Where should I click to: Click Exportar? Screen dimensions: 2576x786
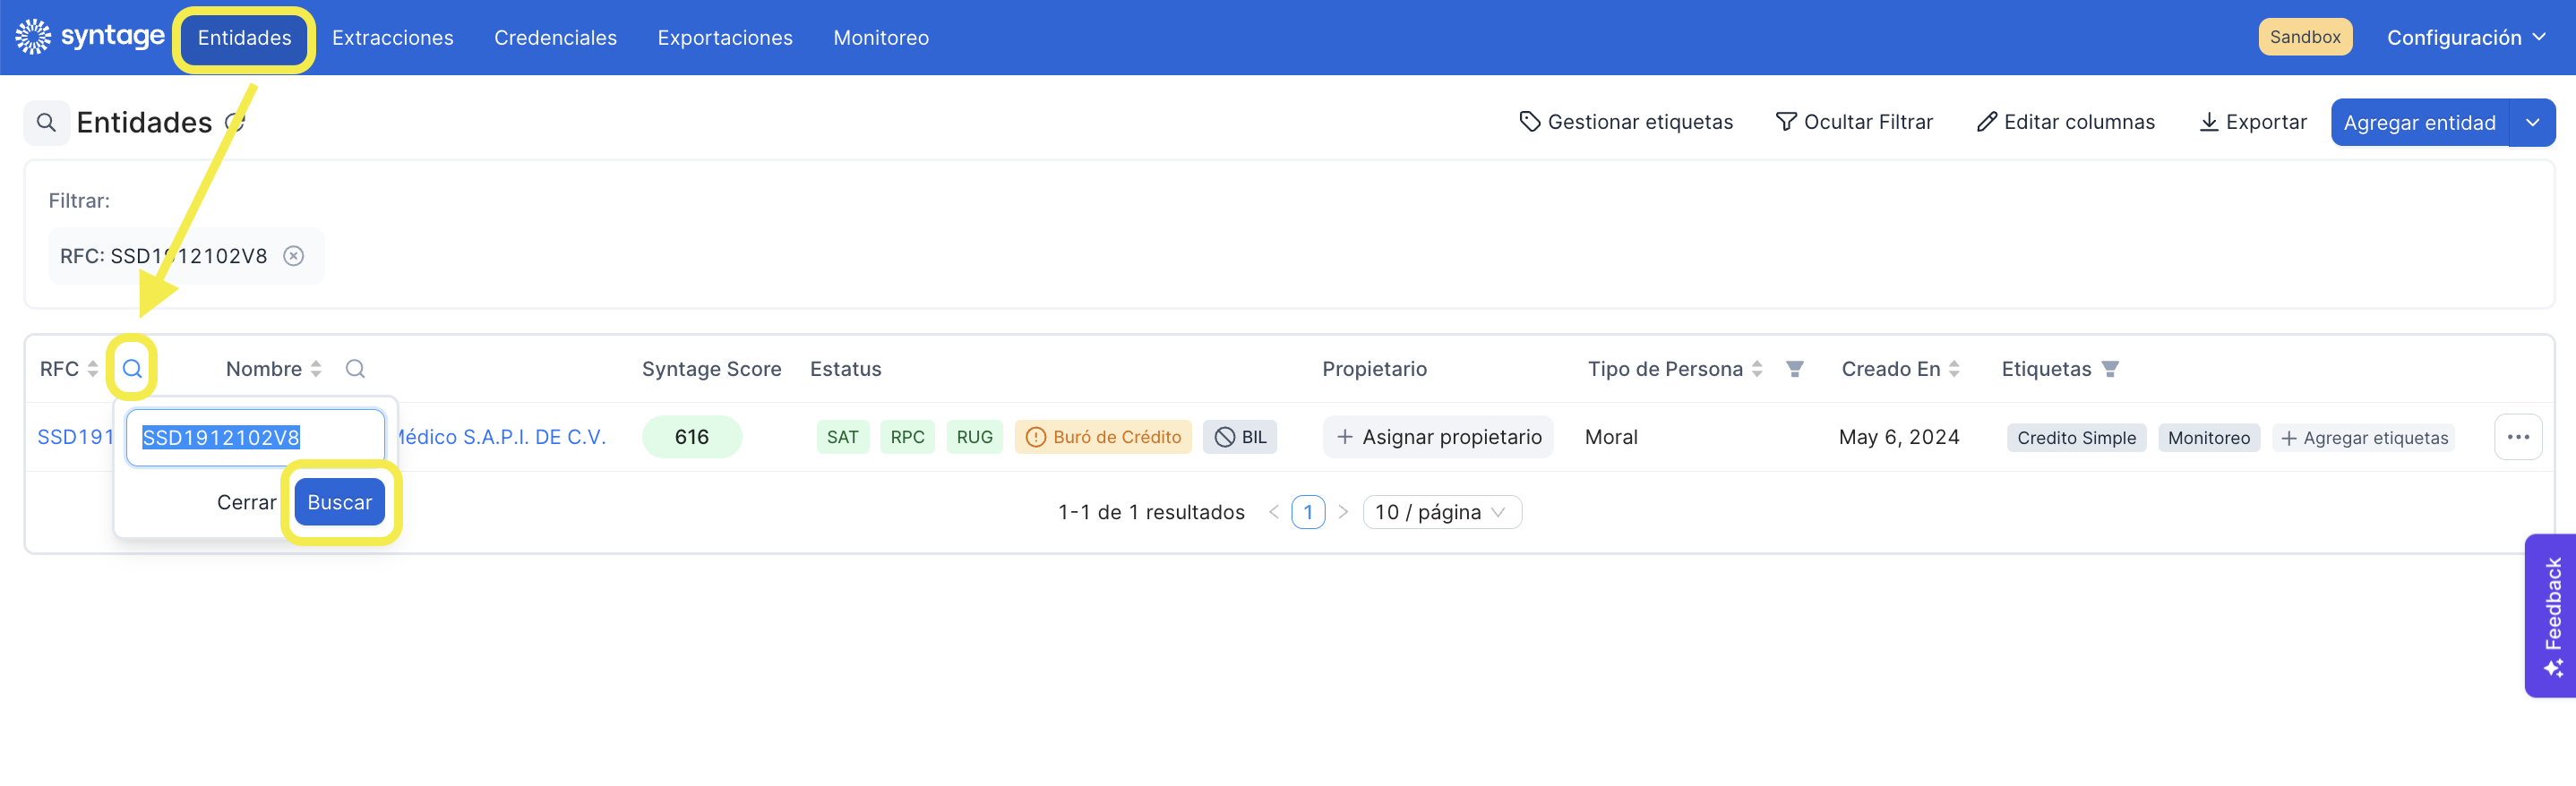tap(2253, 122)
